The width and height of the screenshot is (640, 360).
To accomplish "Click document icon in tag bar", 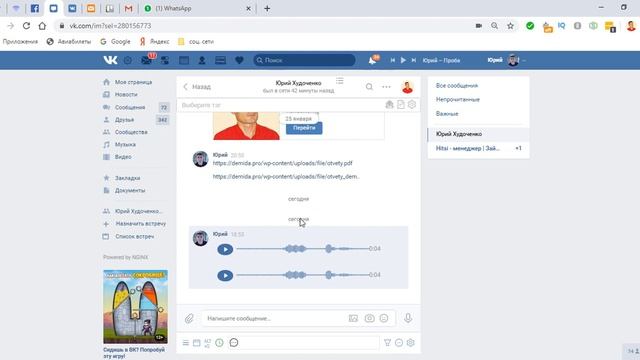I will coord(401,104).
